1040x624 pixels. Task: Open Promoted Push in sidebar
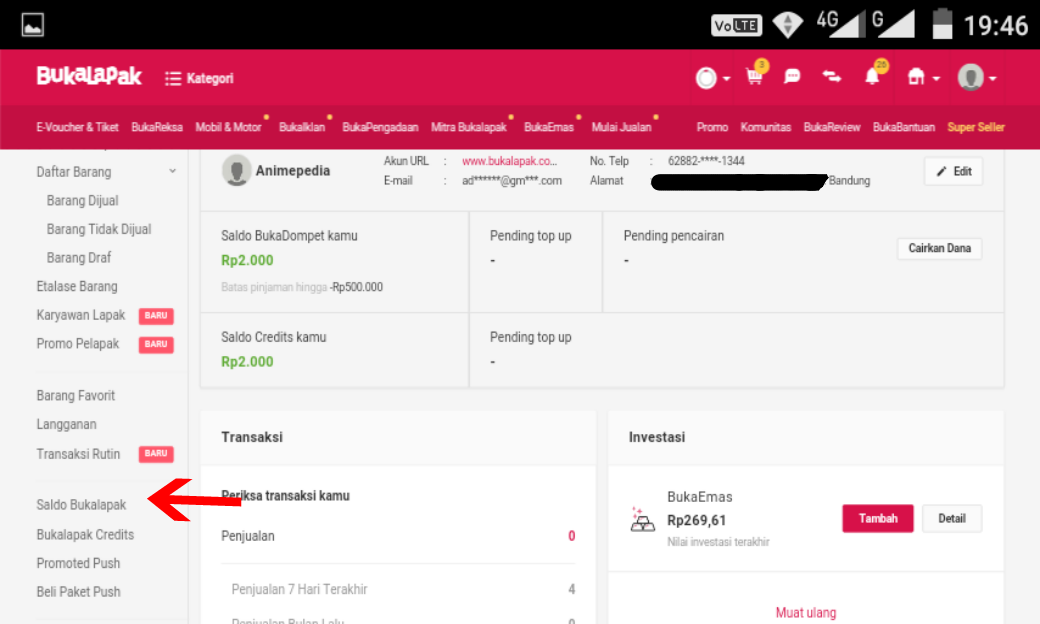pos(78,563)
